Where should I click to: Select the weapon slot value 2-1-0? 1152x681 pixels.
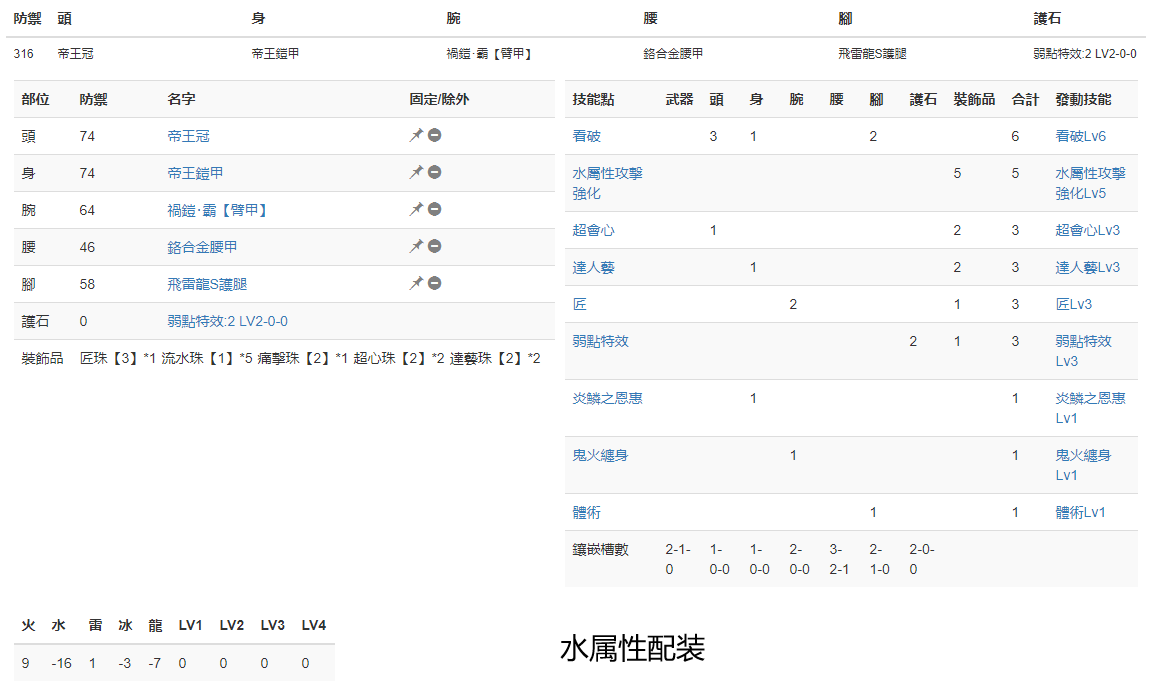[677, 559]
